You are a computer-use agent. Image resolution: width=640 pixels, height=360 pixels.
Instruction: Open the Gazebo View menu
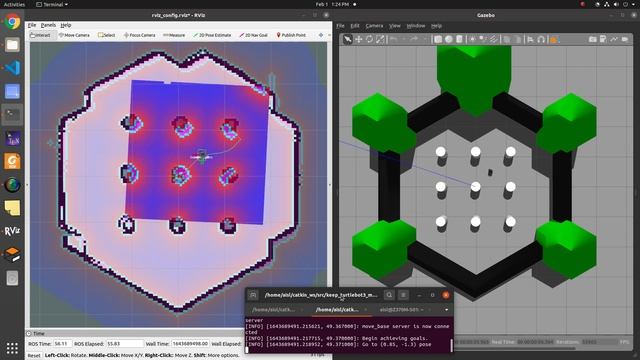[x=395, y=26]
